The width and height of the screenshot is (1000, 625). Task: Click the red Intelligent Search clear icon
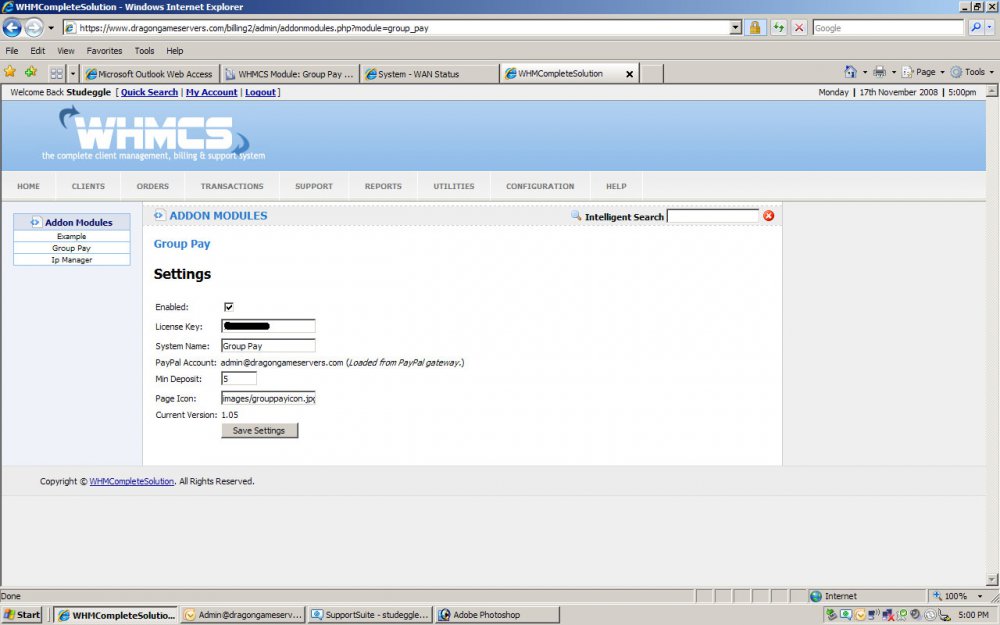(769, 216)
